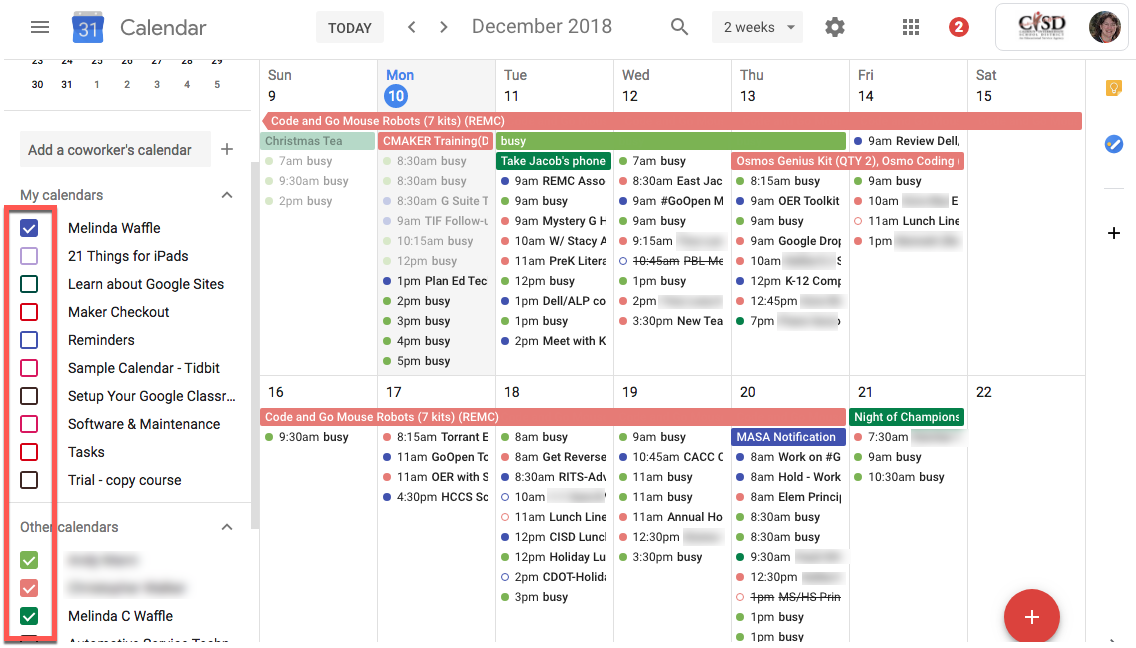The width and height of the screenshot is (1136, 648).
Task: Go to the previous period arrow
Action: (x=412, y=28)
